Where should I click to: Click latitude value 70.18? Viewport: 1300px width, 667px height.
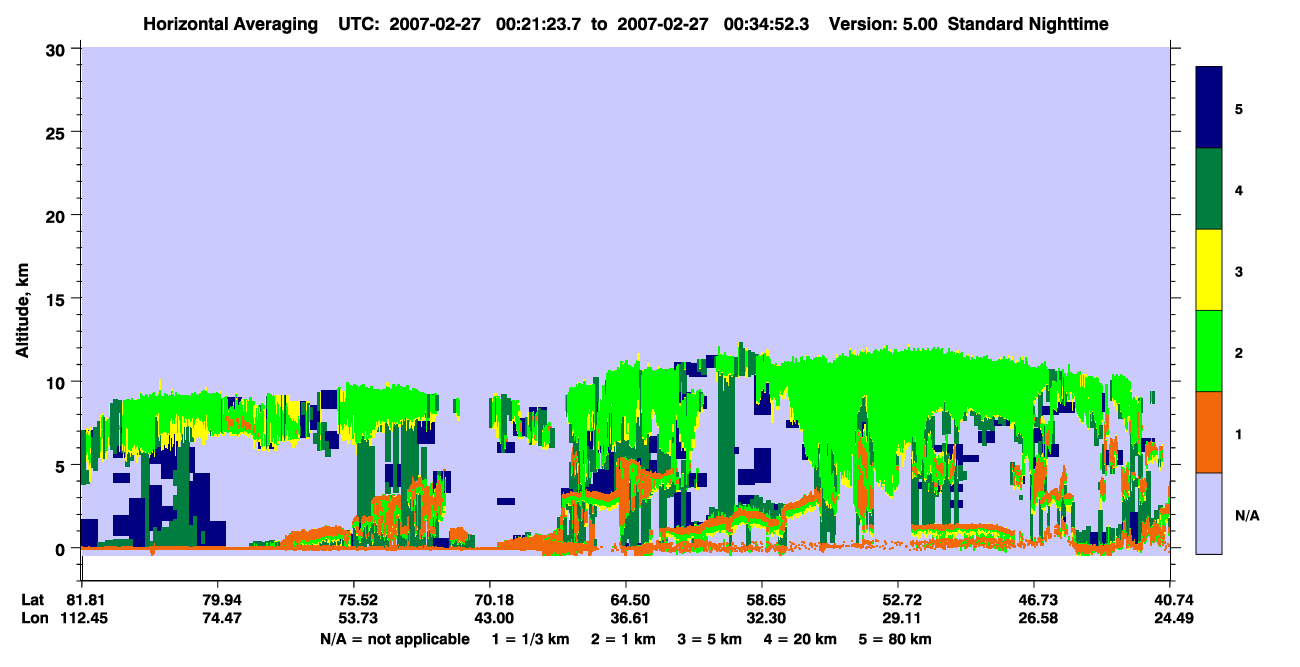[489, 600]
